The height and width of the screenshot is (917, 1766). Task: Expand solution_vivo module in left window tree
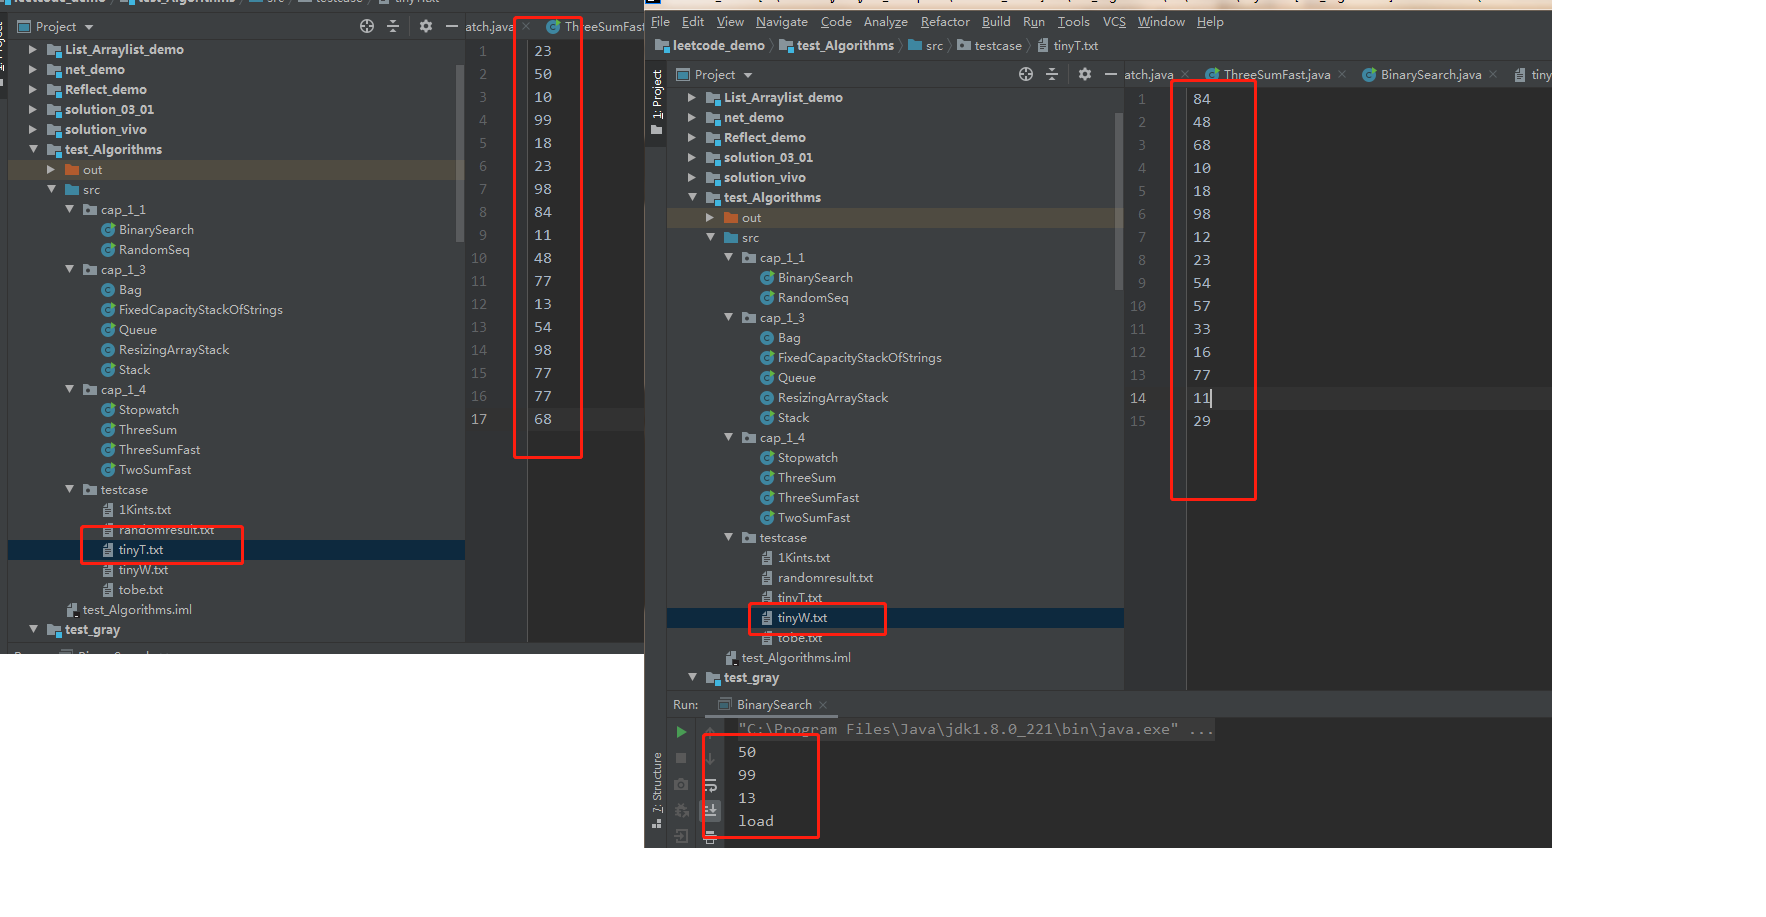33,129
